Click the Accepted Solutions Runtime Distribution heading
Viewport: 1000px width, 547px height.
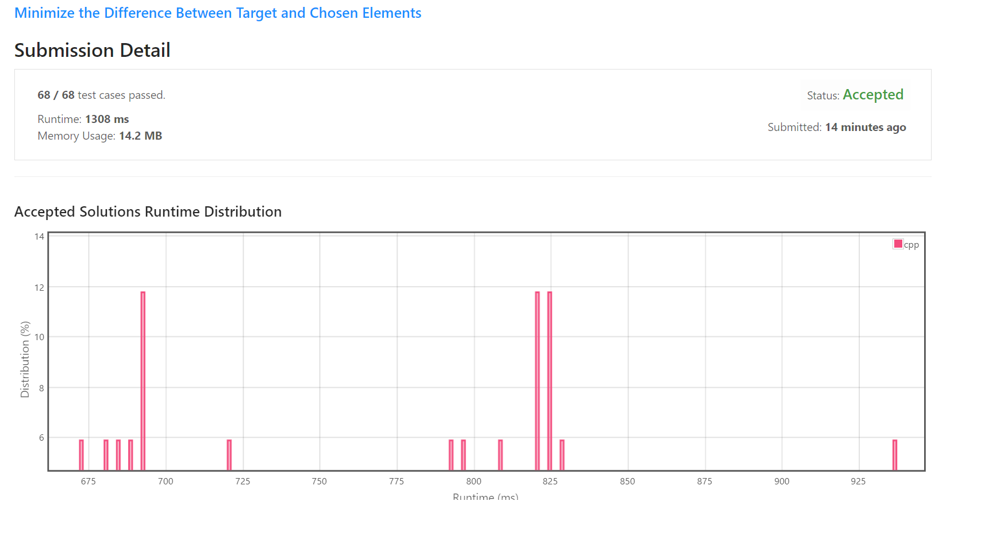(148, 212)
